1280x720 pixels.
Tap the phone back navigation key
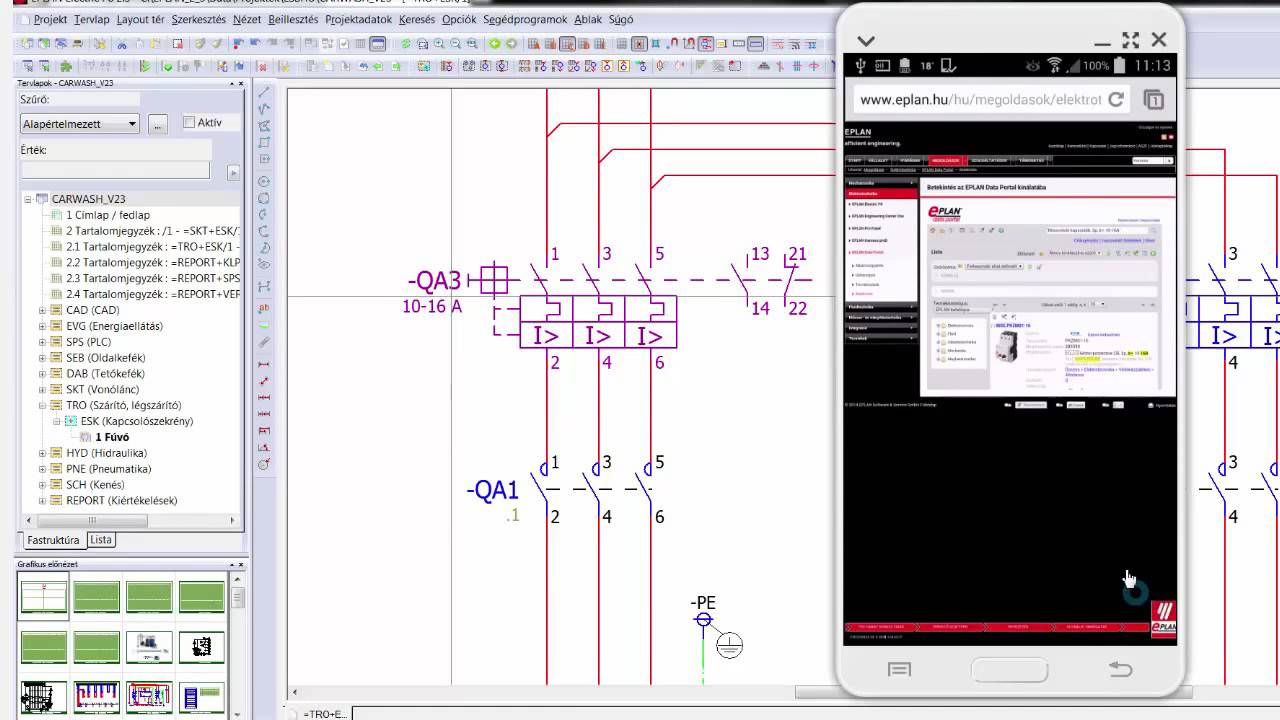(x=1120, y=669)
